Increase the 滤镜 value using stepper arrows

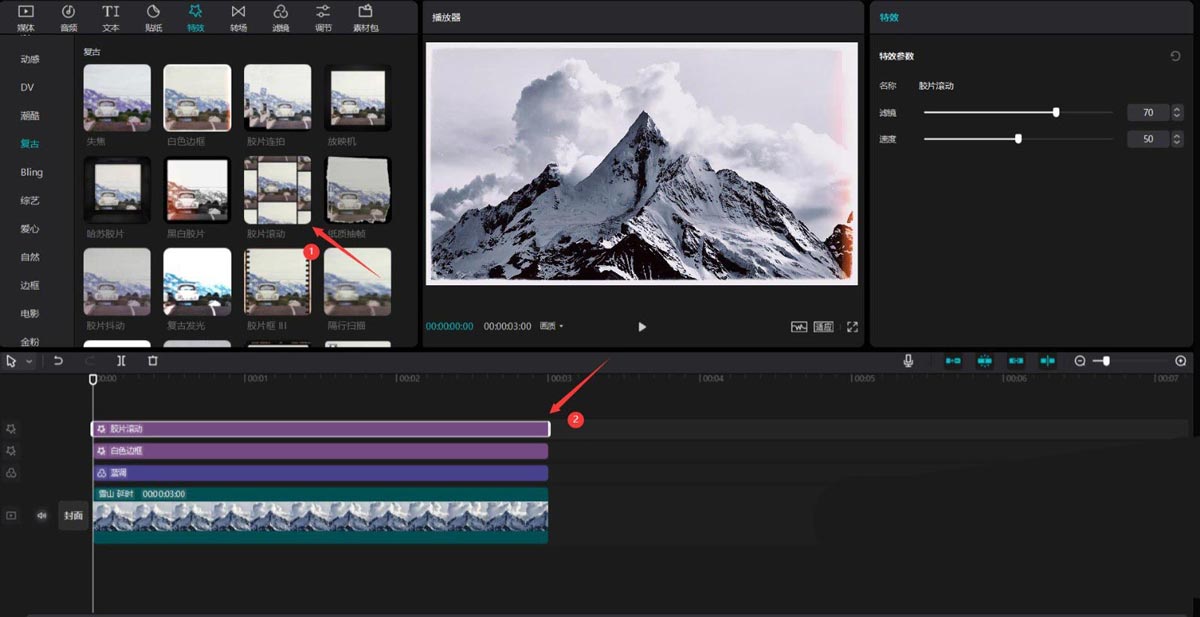coord(1177,109)
